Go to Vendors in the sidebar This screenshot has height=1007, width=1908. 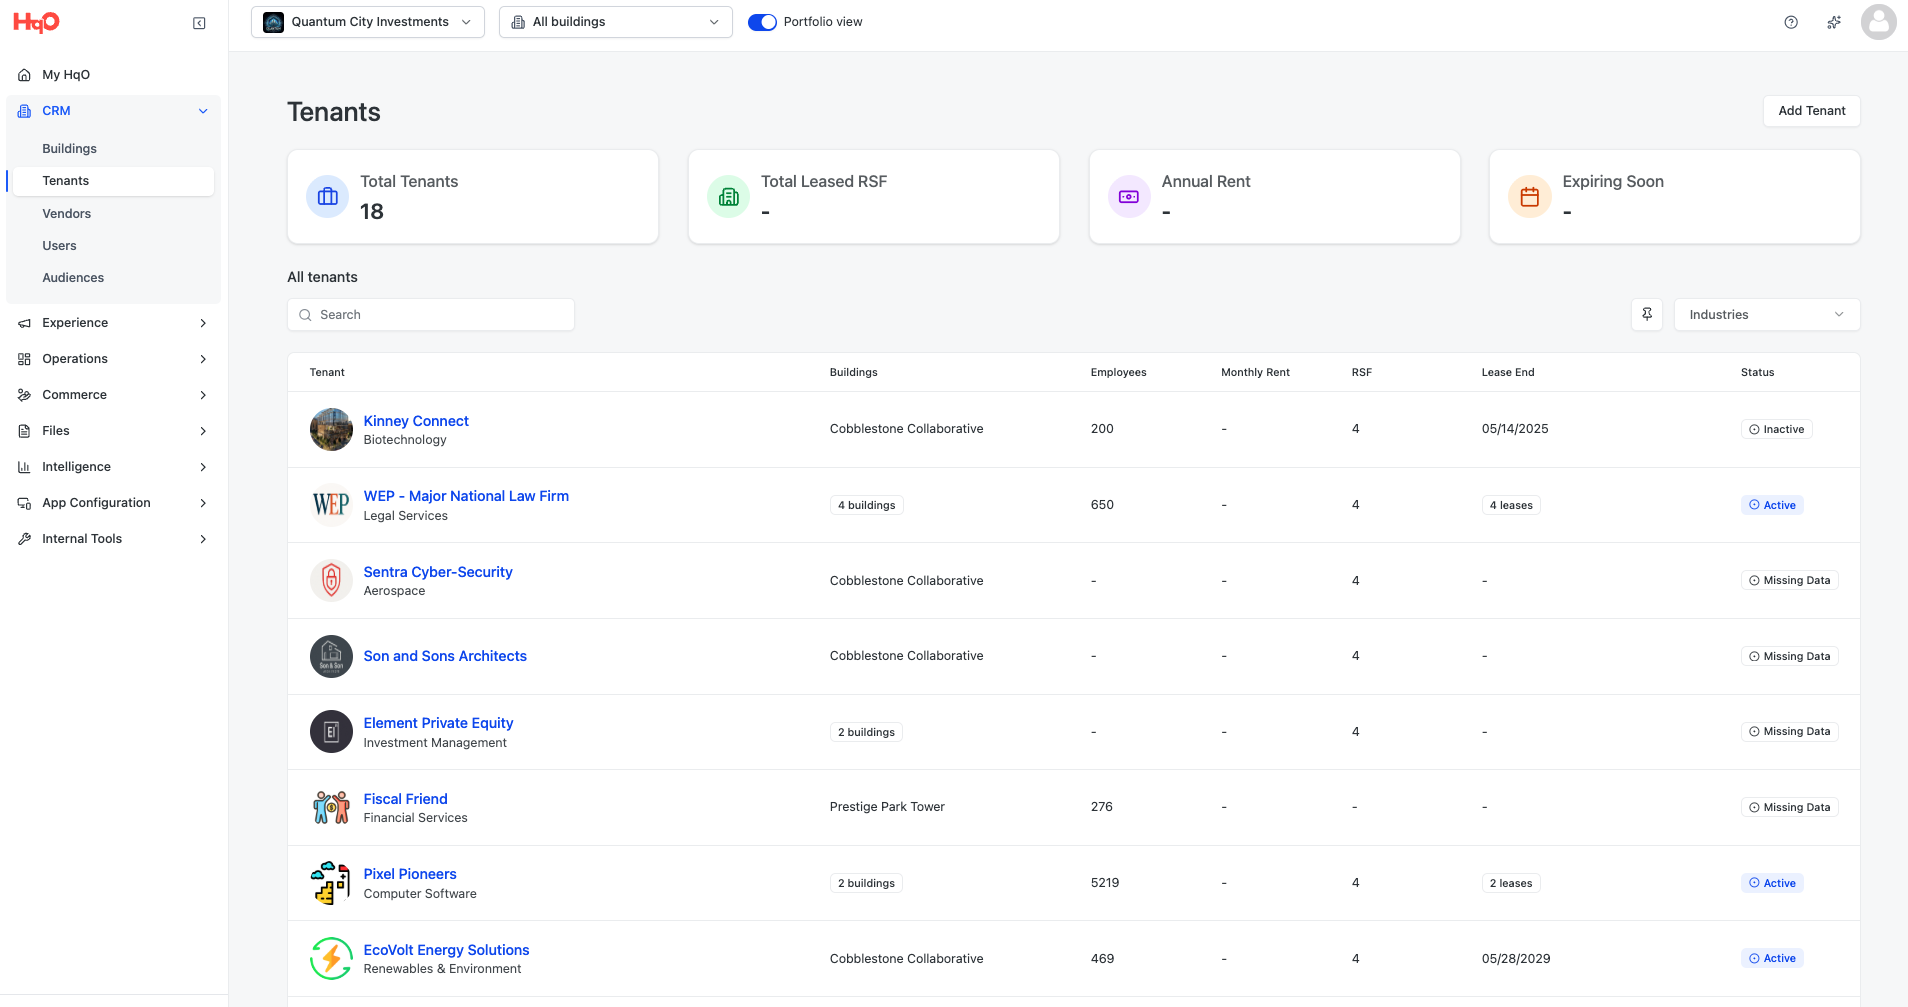[67, 213]
